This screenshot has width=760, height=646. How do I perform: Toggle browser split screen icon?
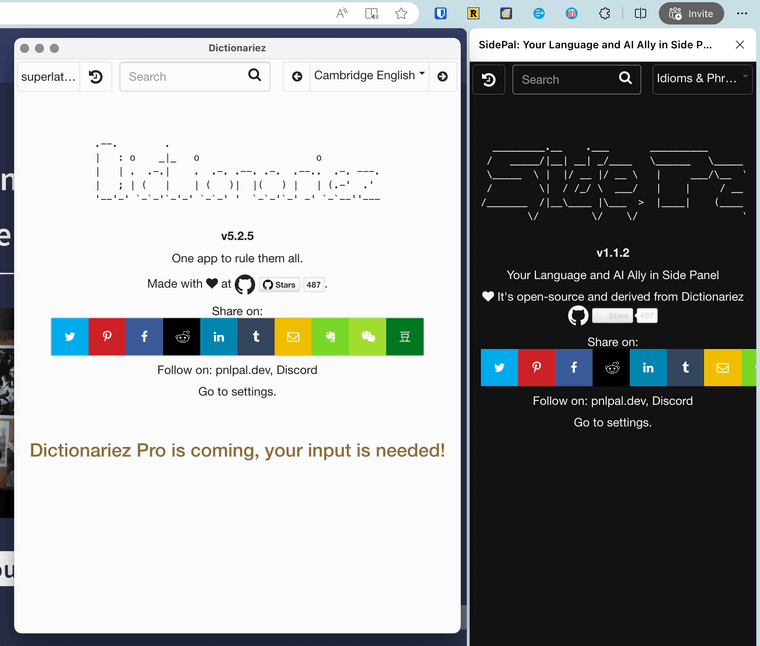640,14
